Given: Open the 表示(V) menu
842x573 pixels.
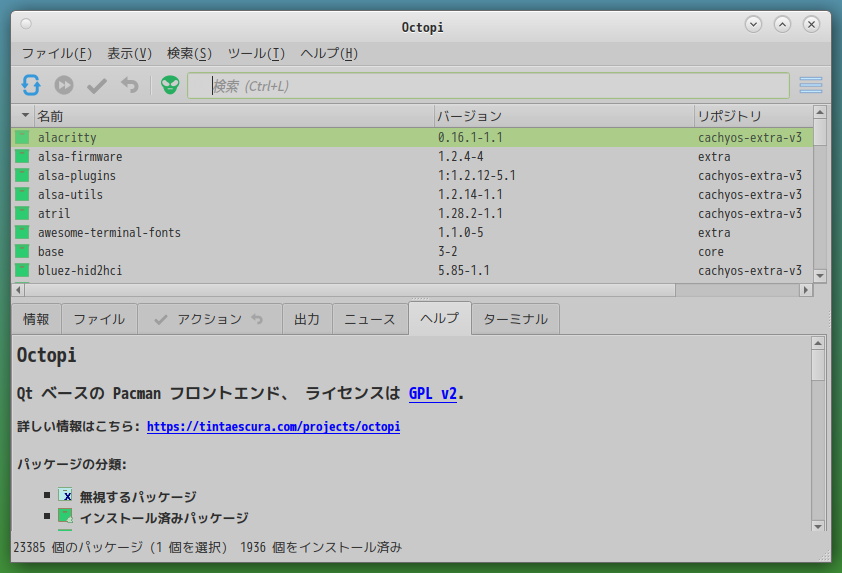Looking at the screenshot, I should 129,54.
